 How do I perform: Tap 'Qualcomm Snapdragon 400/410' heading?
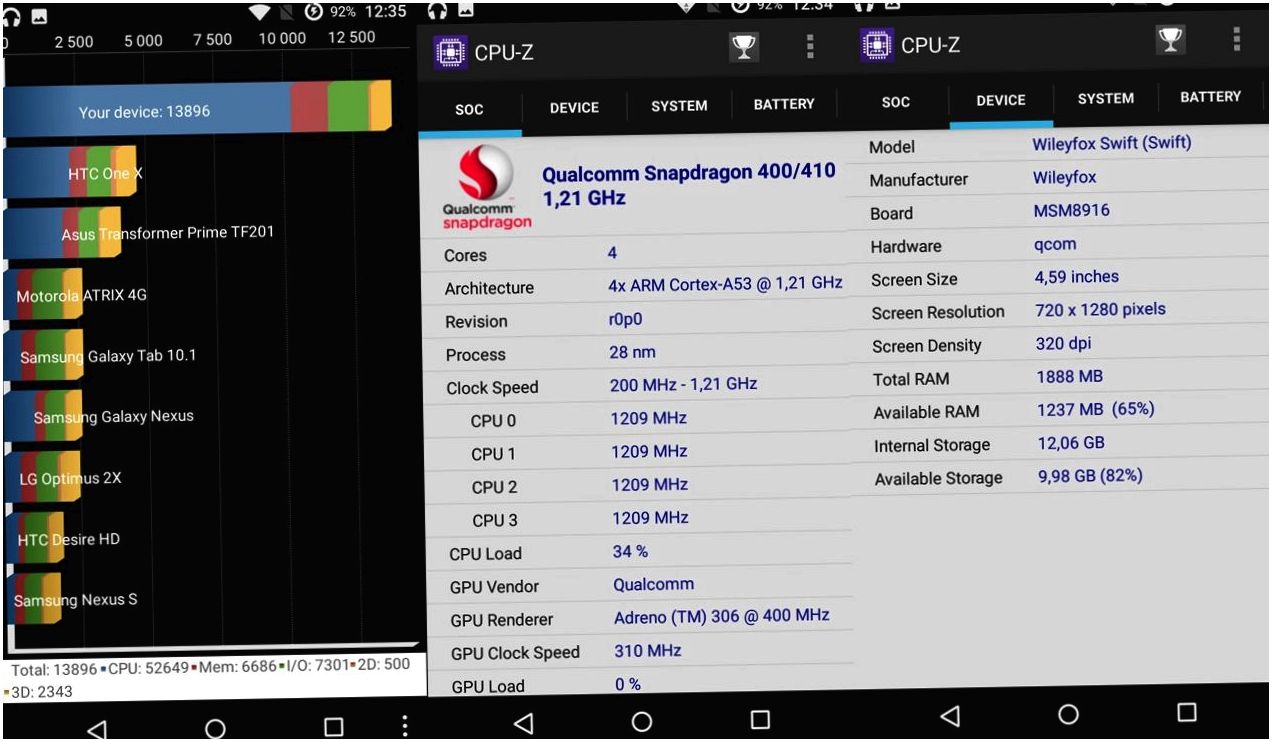click(688, 172)
